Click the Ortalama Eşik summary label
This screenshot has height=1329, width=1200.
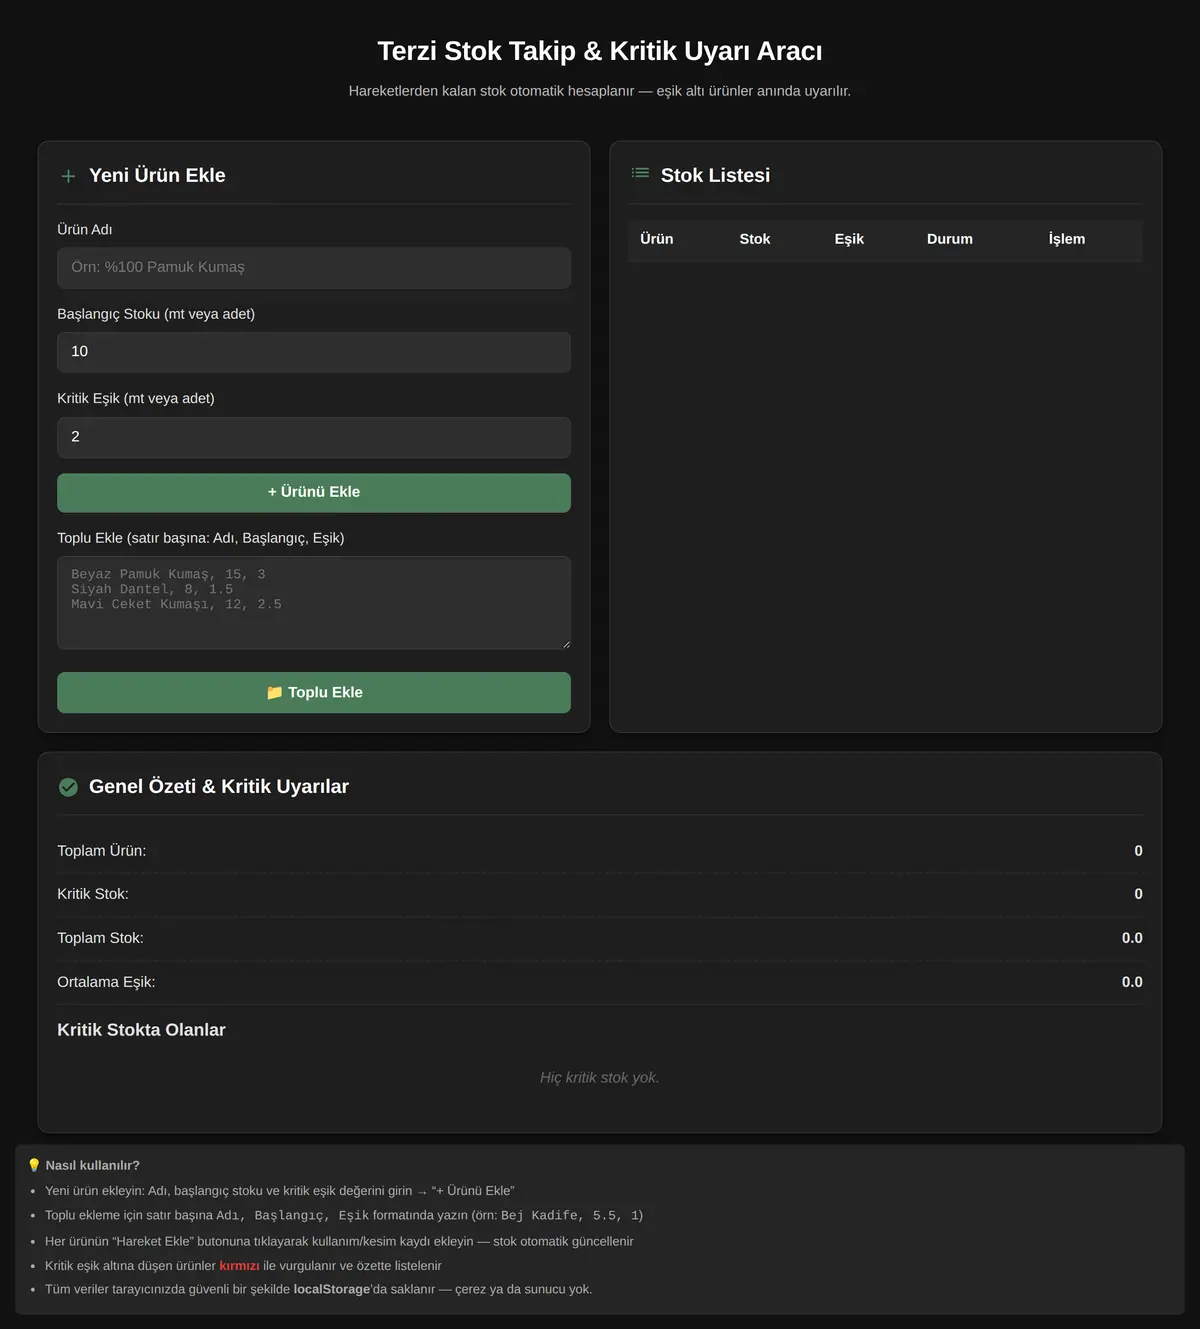click(x=106, y=982)
